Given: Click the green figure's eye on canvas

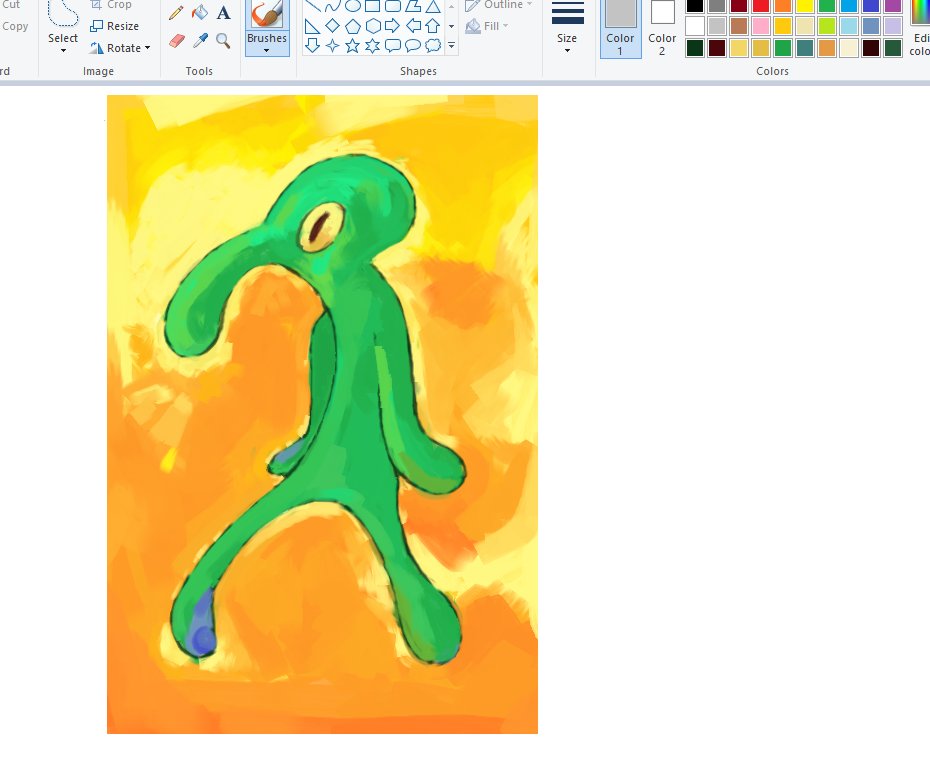Looking at the screenshot, I should tap(321, 227).
